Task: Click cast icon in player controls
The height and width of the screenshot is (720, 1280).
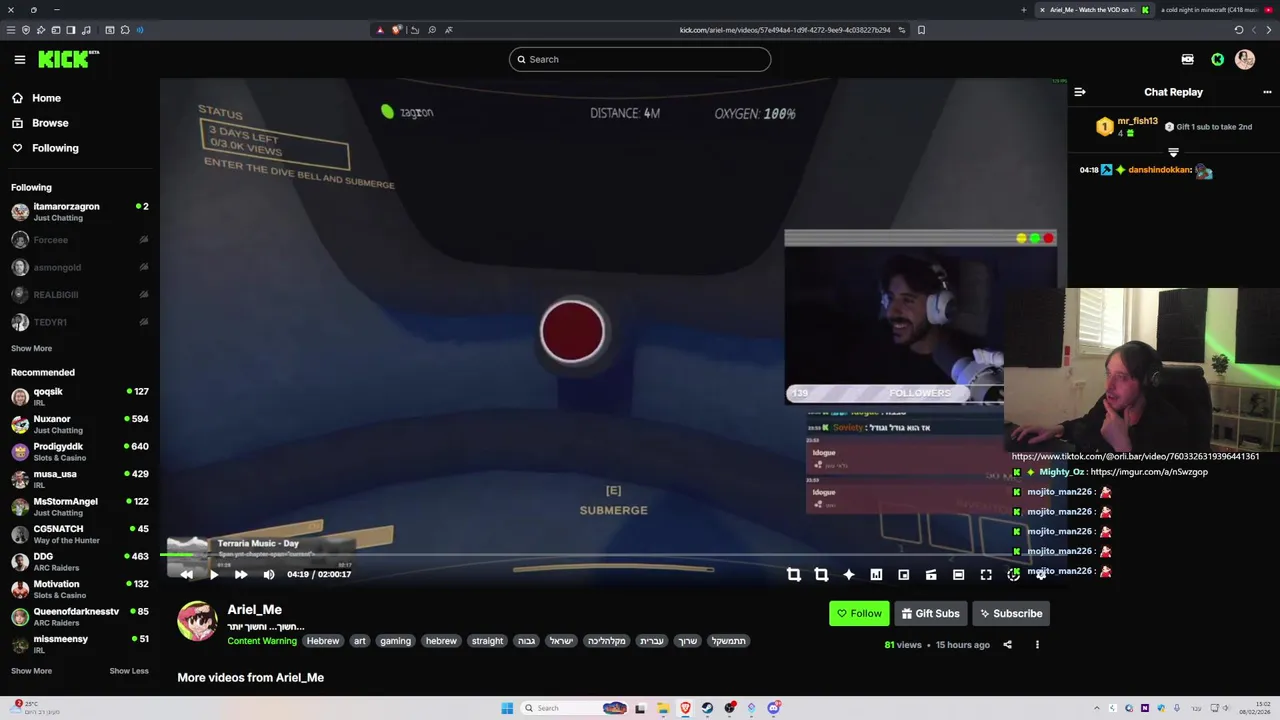Action: click(x=931, y=574)
